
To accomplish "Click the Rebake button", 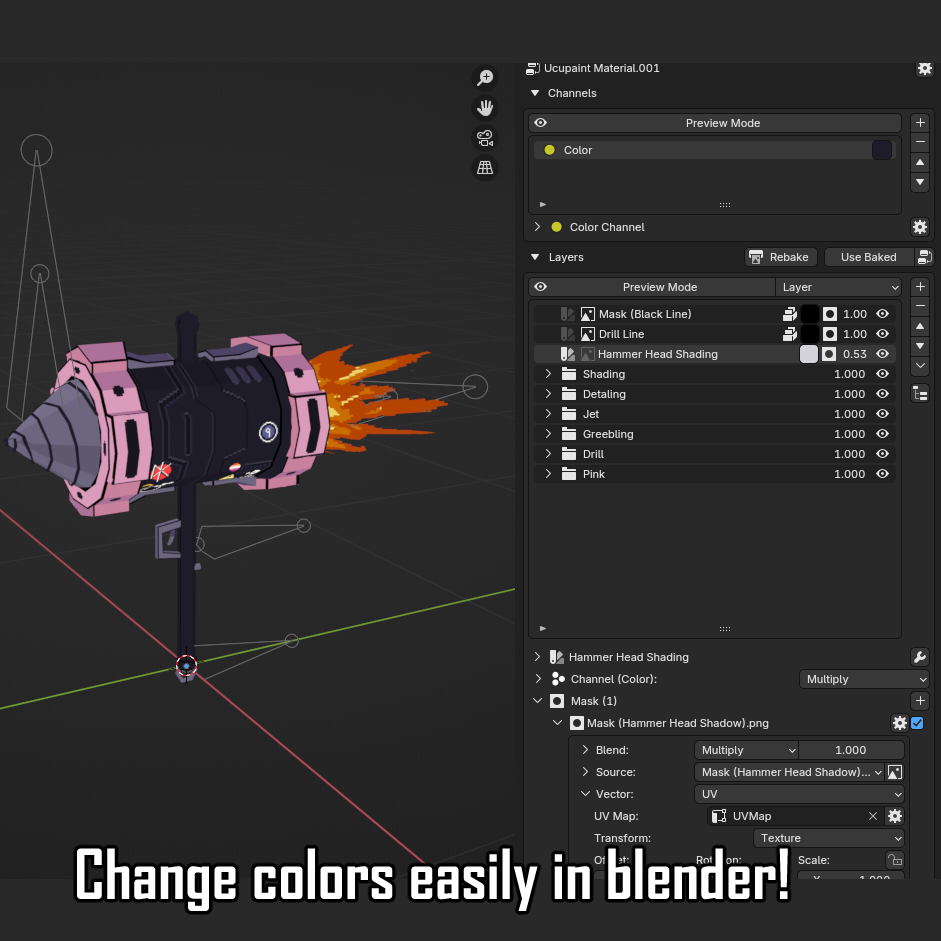I will tap(780, 257).
